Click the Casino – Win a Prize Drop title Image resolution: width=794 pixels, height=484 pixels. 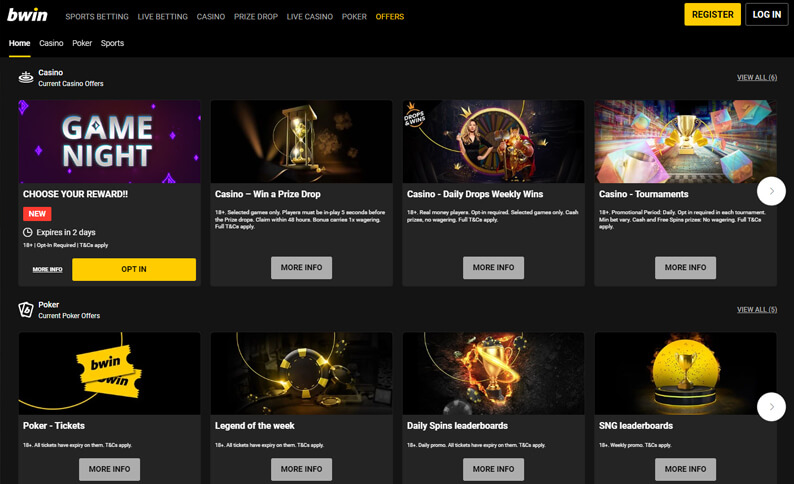pos(267,194)
